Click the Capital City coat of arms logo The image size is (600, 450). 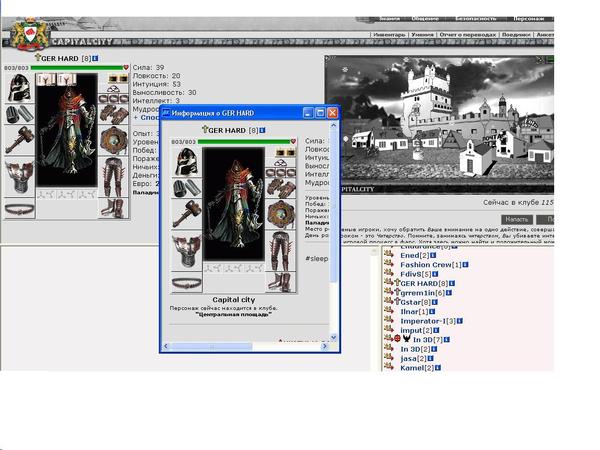[29, 34]
